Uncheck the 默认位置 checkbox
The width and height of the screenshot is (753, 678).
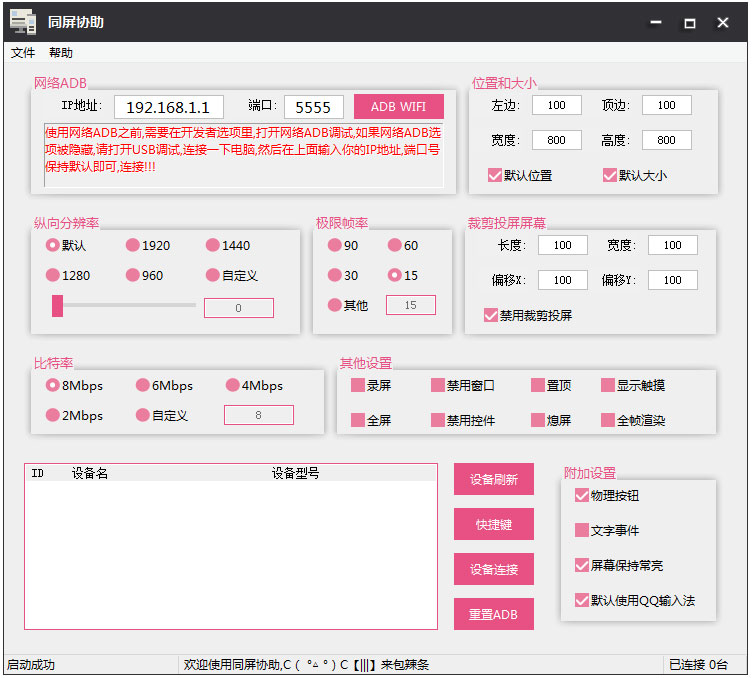point(494,175)
